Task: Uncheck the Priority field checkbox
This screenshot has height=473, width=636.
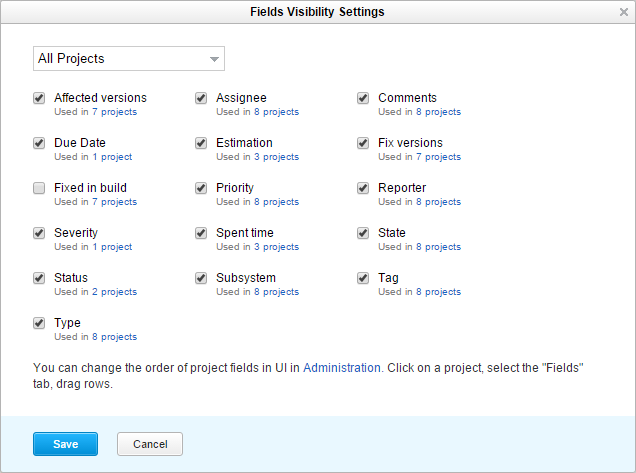Action: tap(201, 188)
